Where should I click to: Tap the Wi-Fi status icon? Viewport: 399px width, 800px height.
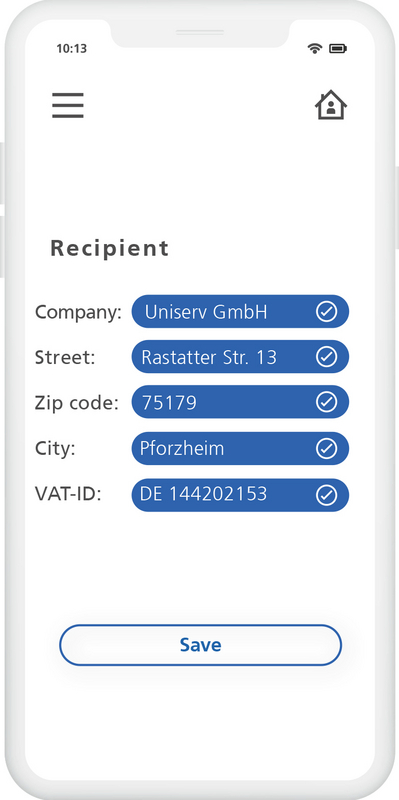(x=315, y=48)
